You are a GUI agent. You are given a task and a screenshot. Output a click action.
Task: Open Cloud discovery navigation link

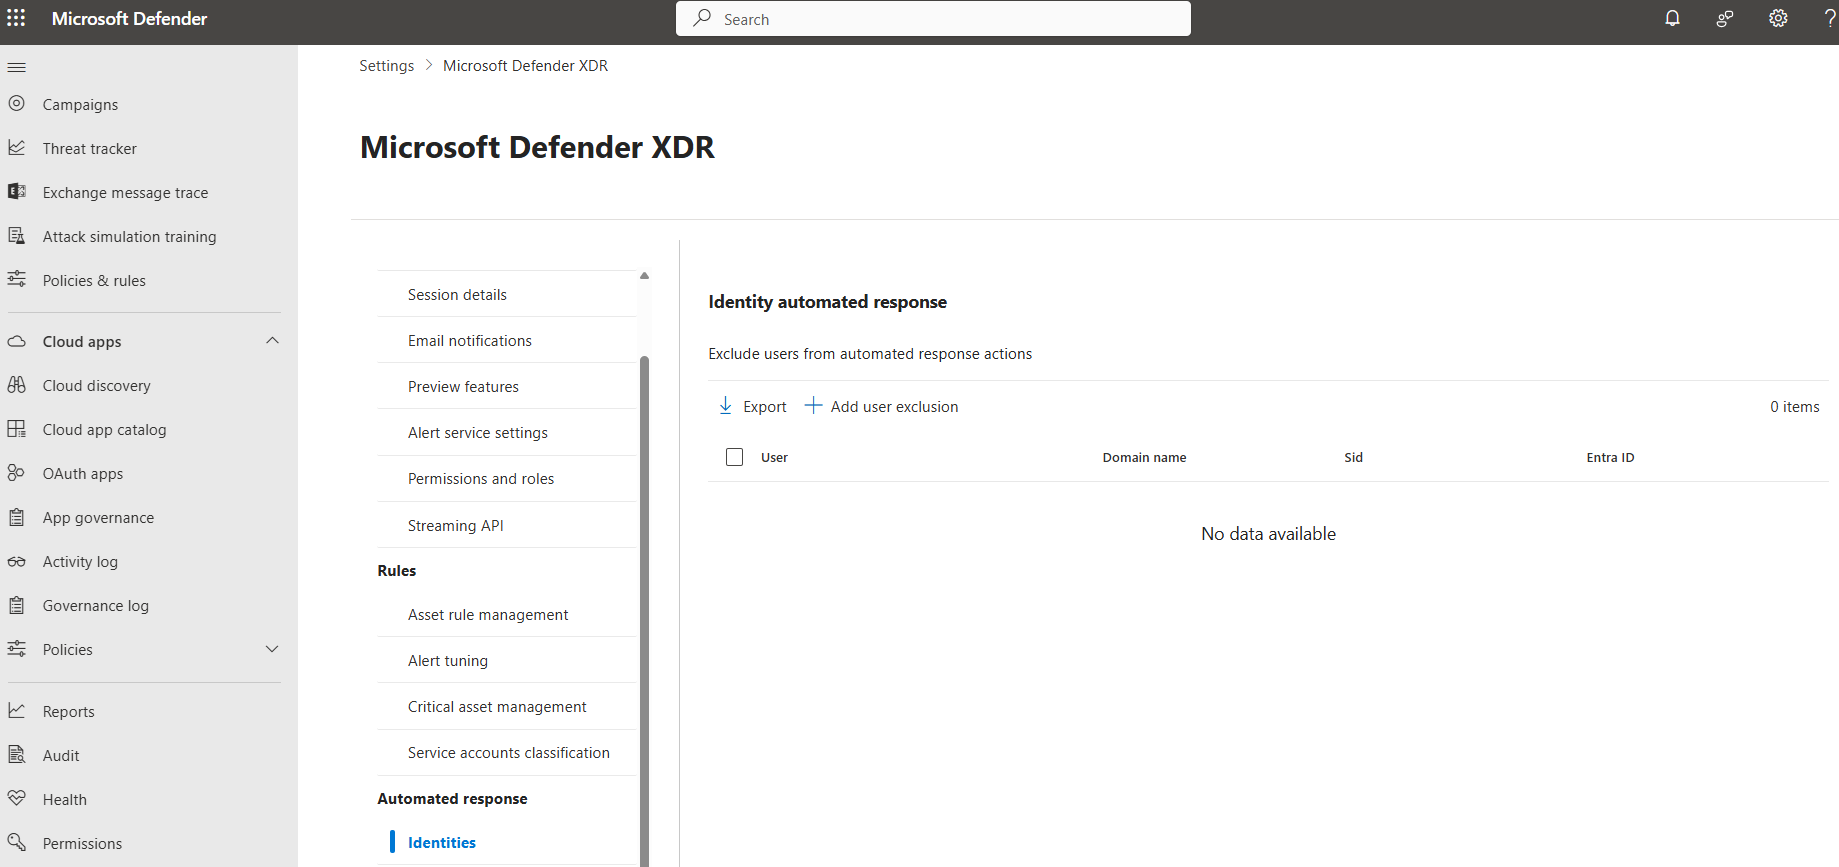pos(96,385)
